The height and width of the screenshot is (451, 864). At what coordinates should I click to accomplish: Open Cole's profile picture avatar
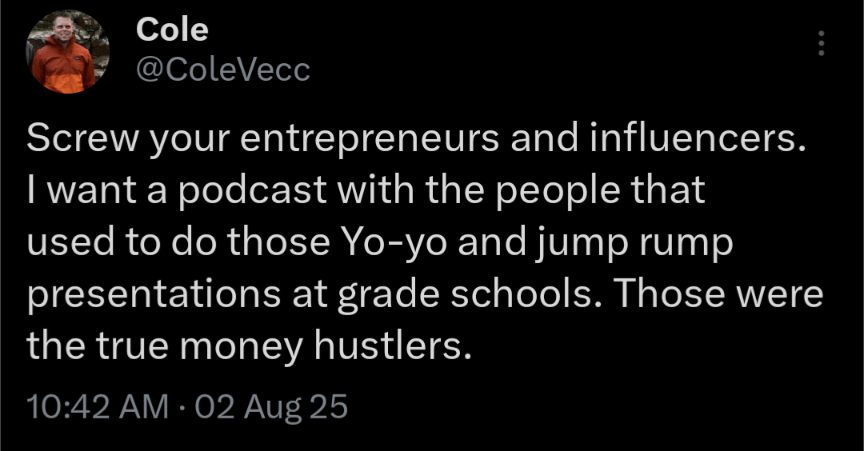tap(67, 52)
